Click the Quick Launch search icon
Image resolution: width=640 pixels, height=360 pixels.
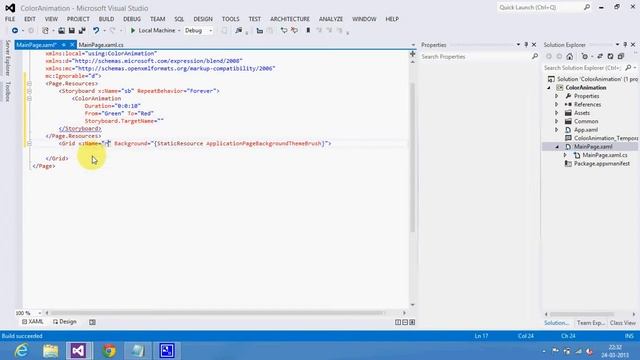tap(587, 7)
